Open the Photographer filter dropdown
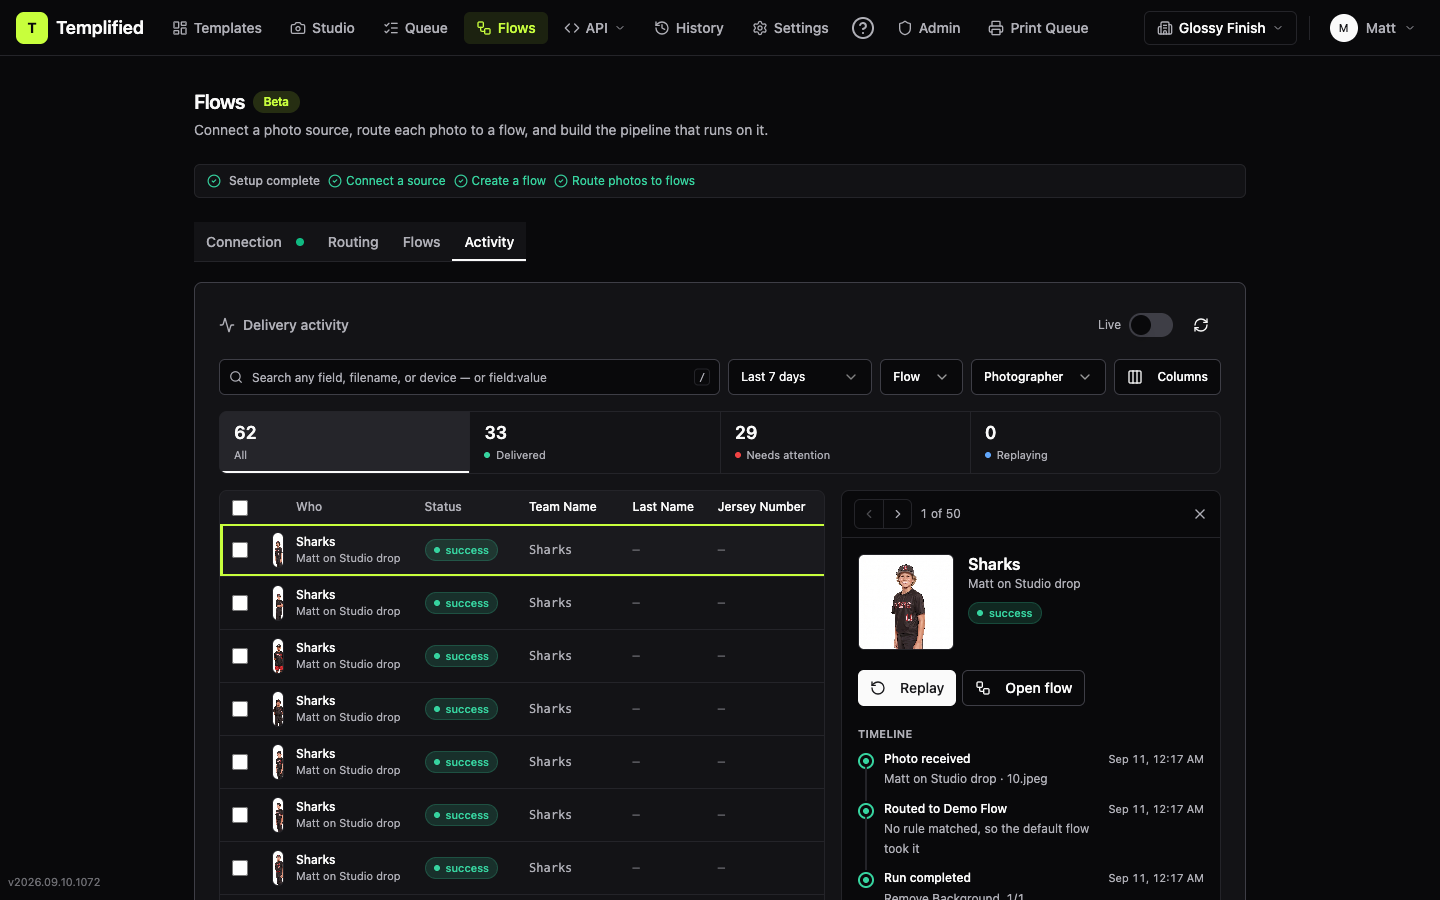This screenshot has height=900, width=1440. 1038,377
